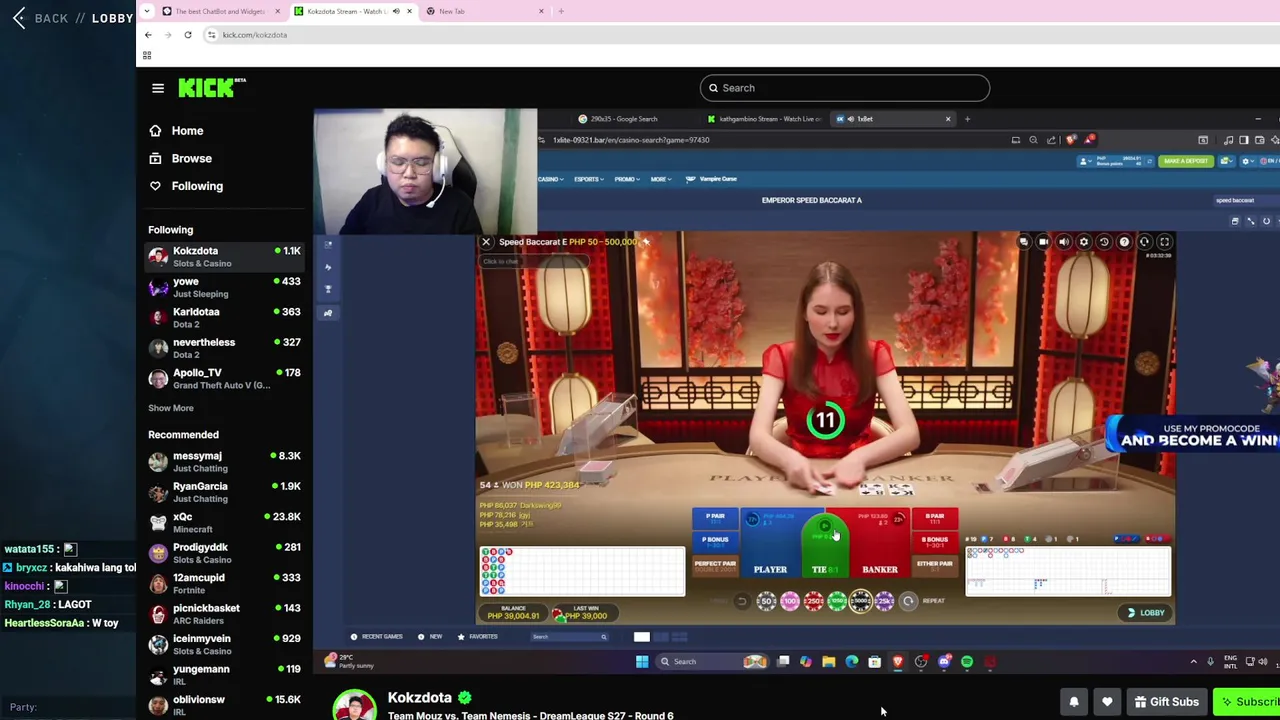
Task: Follow Kokzdota with the heart button
Action: (x=1107, y=702)
